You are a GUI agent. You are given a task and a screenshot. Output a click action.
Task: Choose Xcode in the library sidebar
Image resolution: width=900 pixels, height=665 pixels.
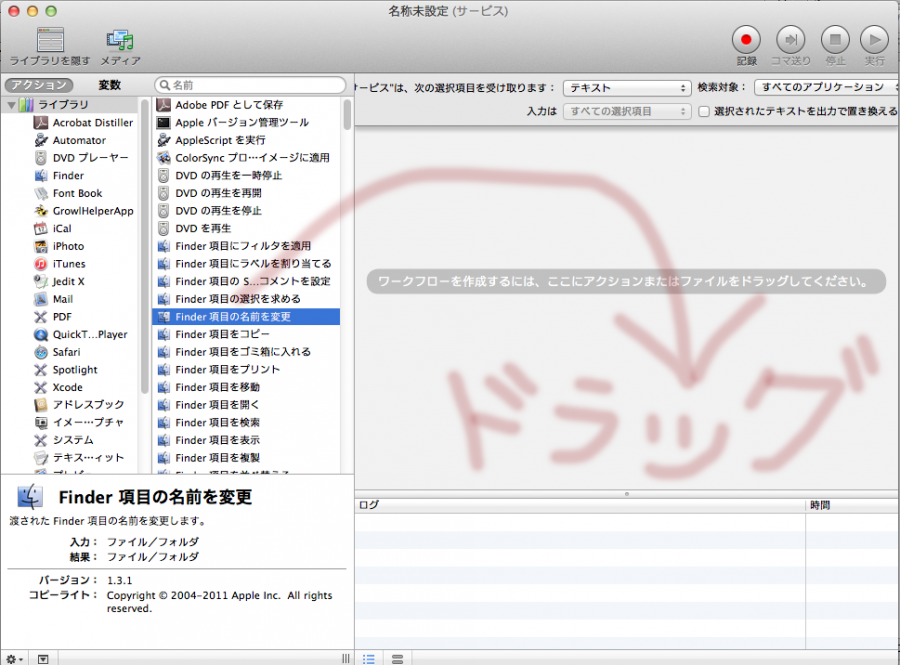67,387
